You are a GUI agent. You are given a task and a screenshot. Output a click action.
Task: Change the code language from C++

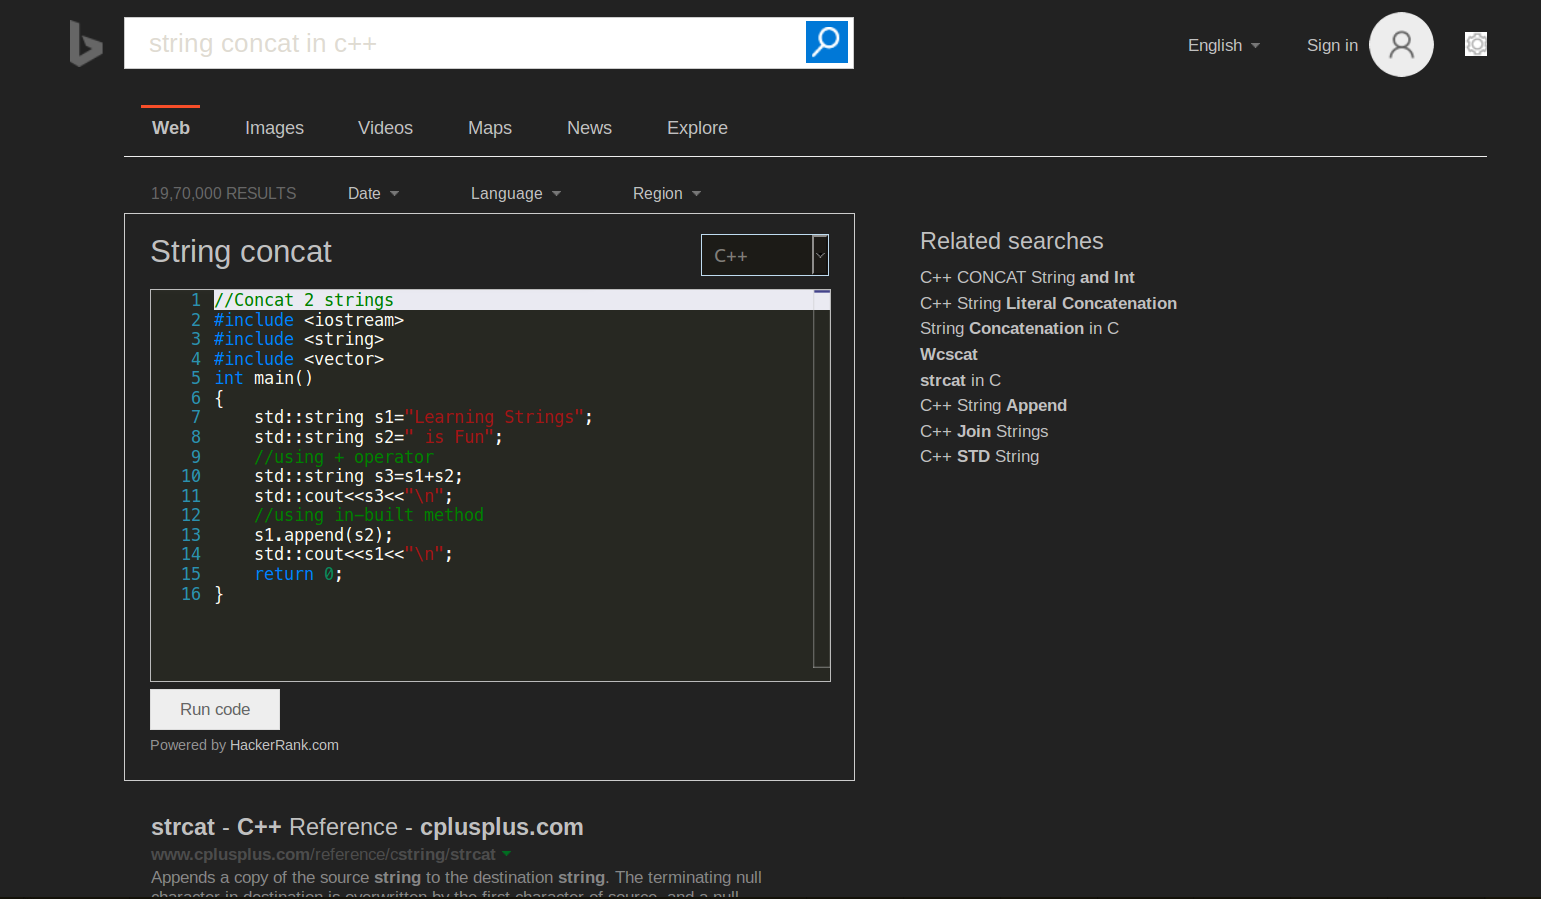click(764, 255)
